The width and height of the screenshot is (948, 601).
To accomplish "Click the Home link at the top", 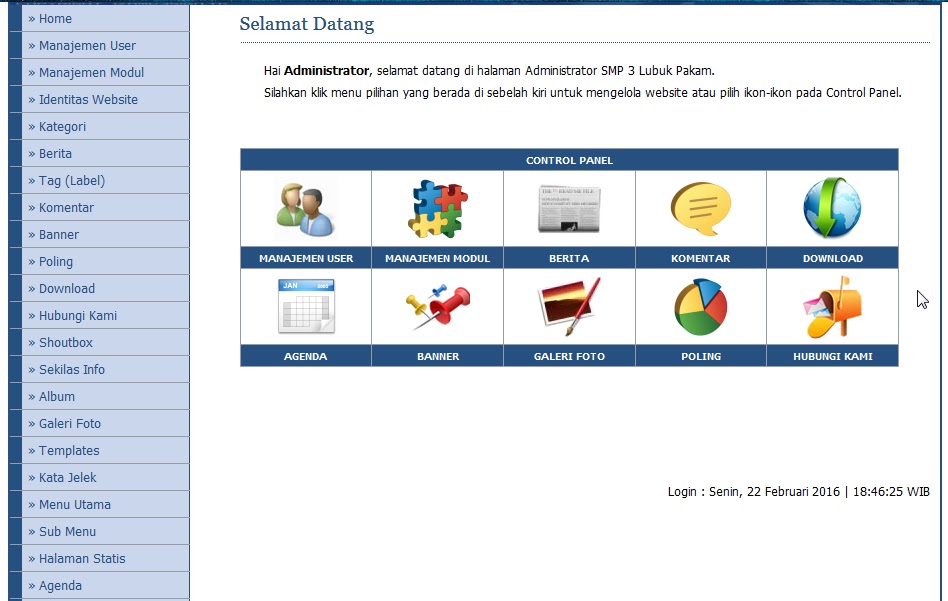I will pos(54,18).
